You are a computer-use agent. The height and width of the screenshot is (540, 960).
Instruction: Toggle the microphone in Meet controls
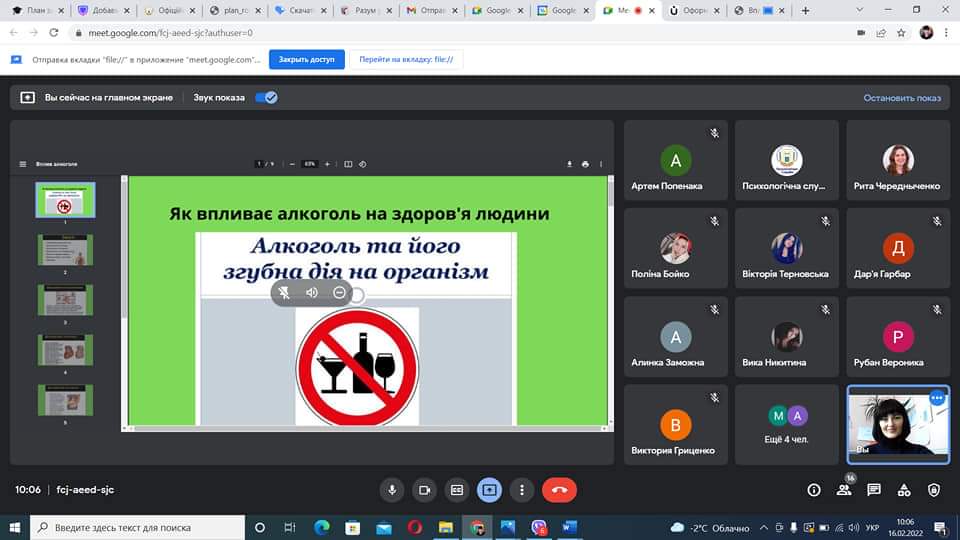[x=392, y=490]
